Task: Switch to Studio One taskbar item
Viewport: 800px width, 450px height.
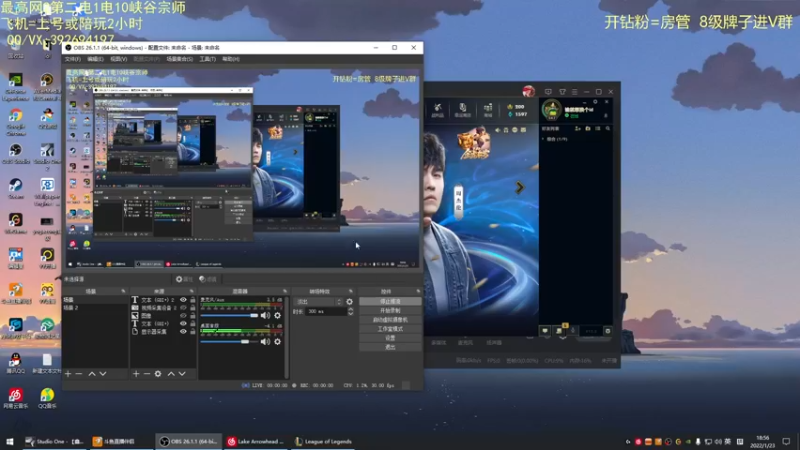Action: [54, 441]
